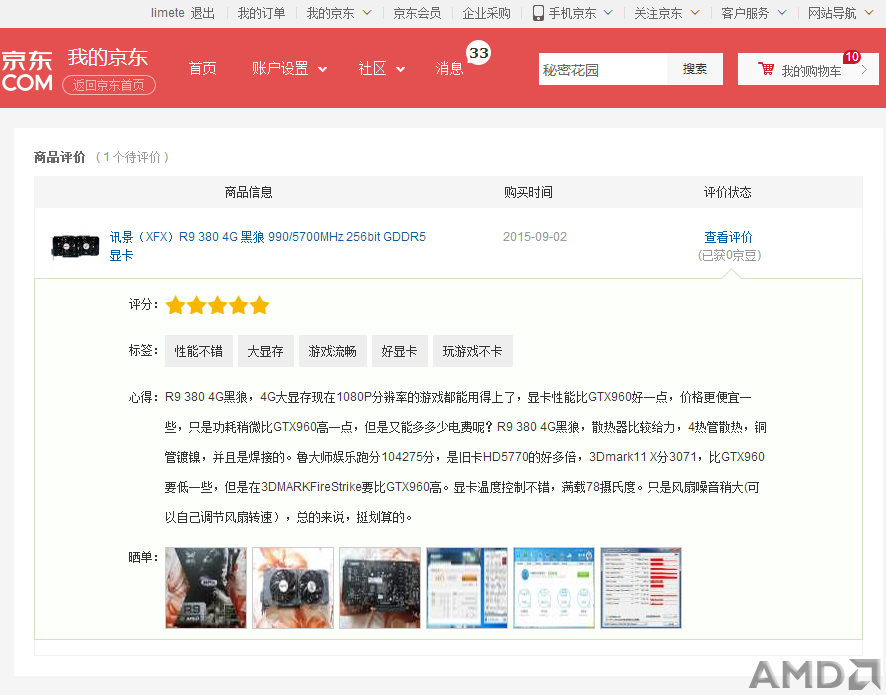
Task: Expand the 网站导航 dropdown
Action: tap(869, 12)
